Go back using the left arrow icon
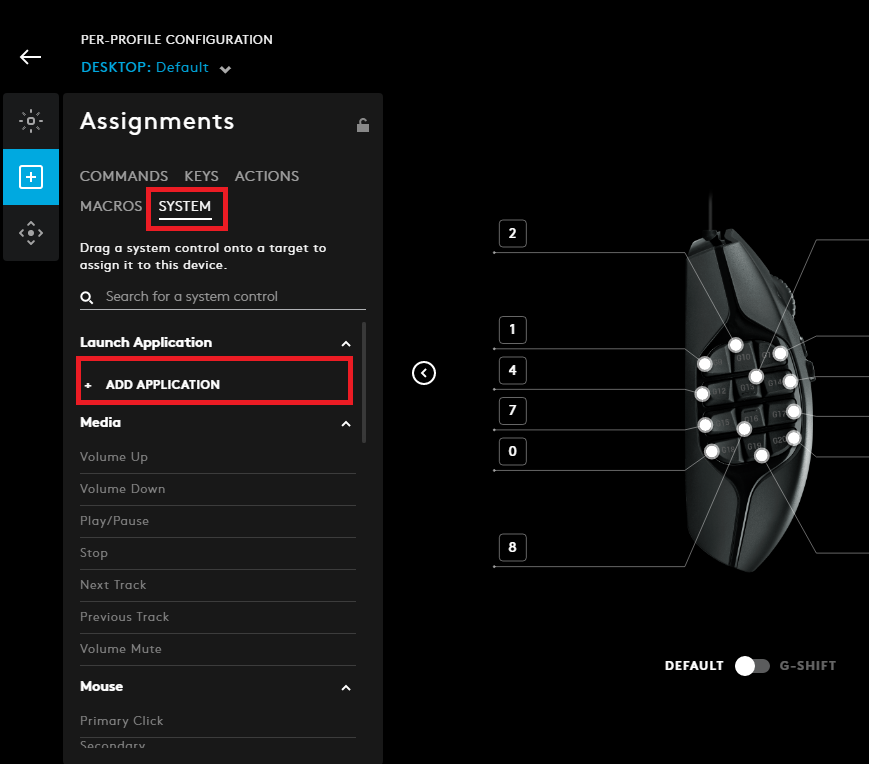 point(30,57)
